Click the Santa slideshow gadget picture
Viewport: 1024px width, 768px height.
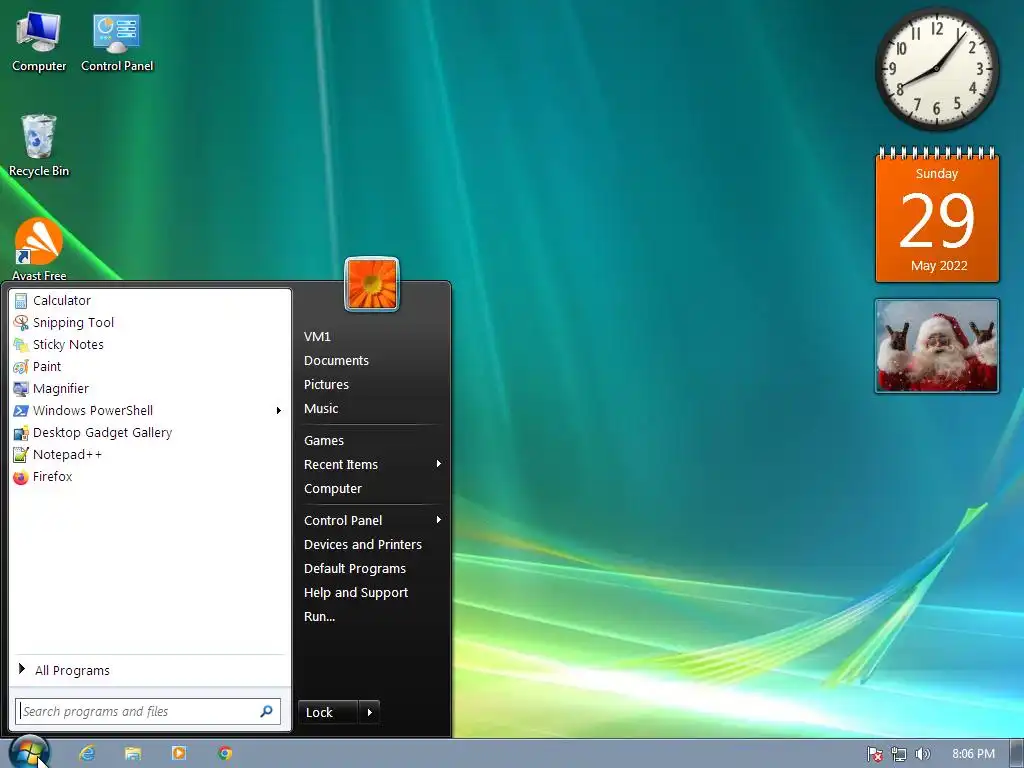point(937,346)
